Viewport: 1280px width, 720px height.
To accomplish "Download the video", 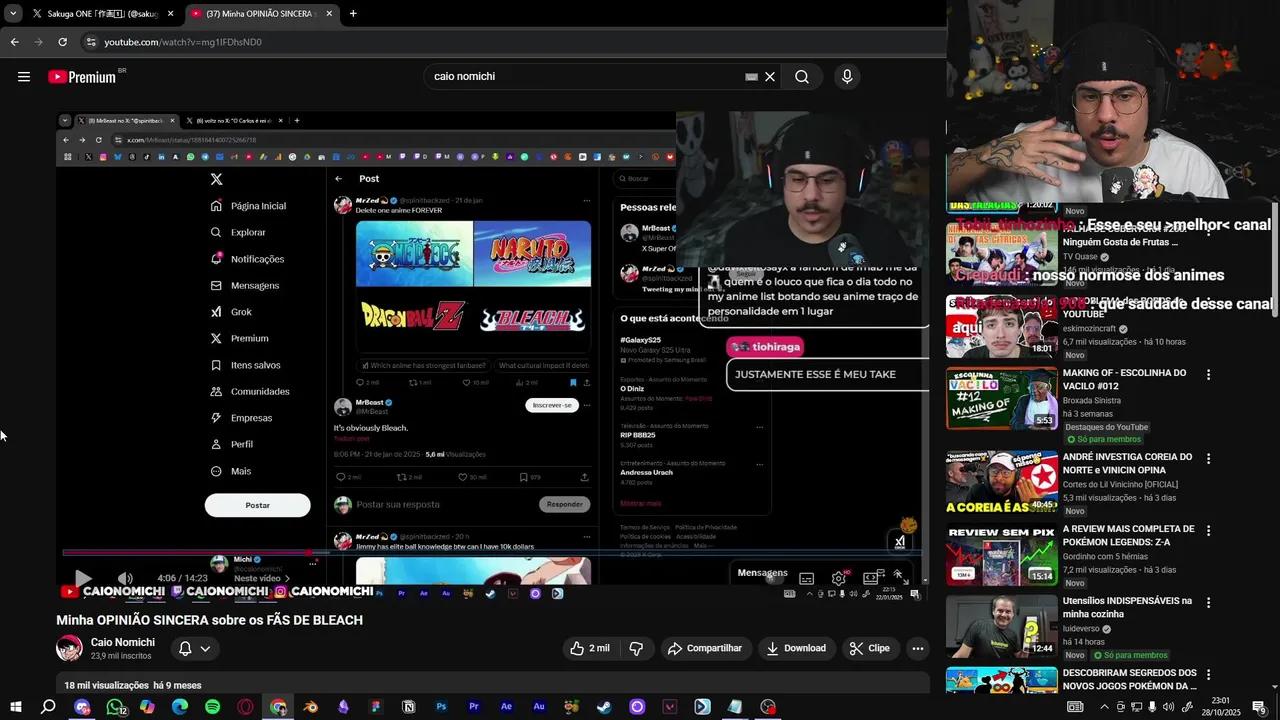I will pos(796,648).
